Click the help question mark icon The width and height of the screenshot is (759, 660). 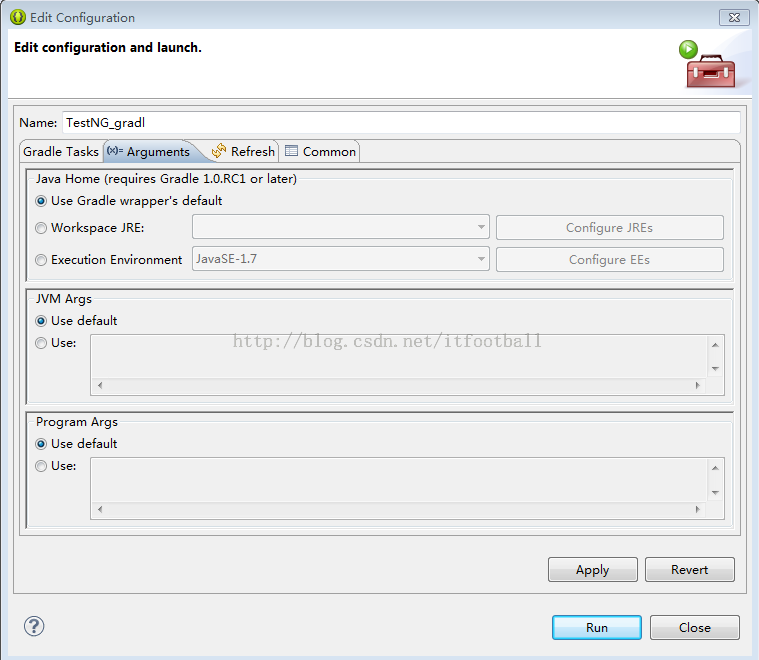[x=34, y=626]
